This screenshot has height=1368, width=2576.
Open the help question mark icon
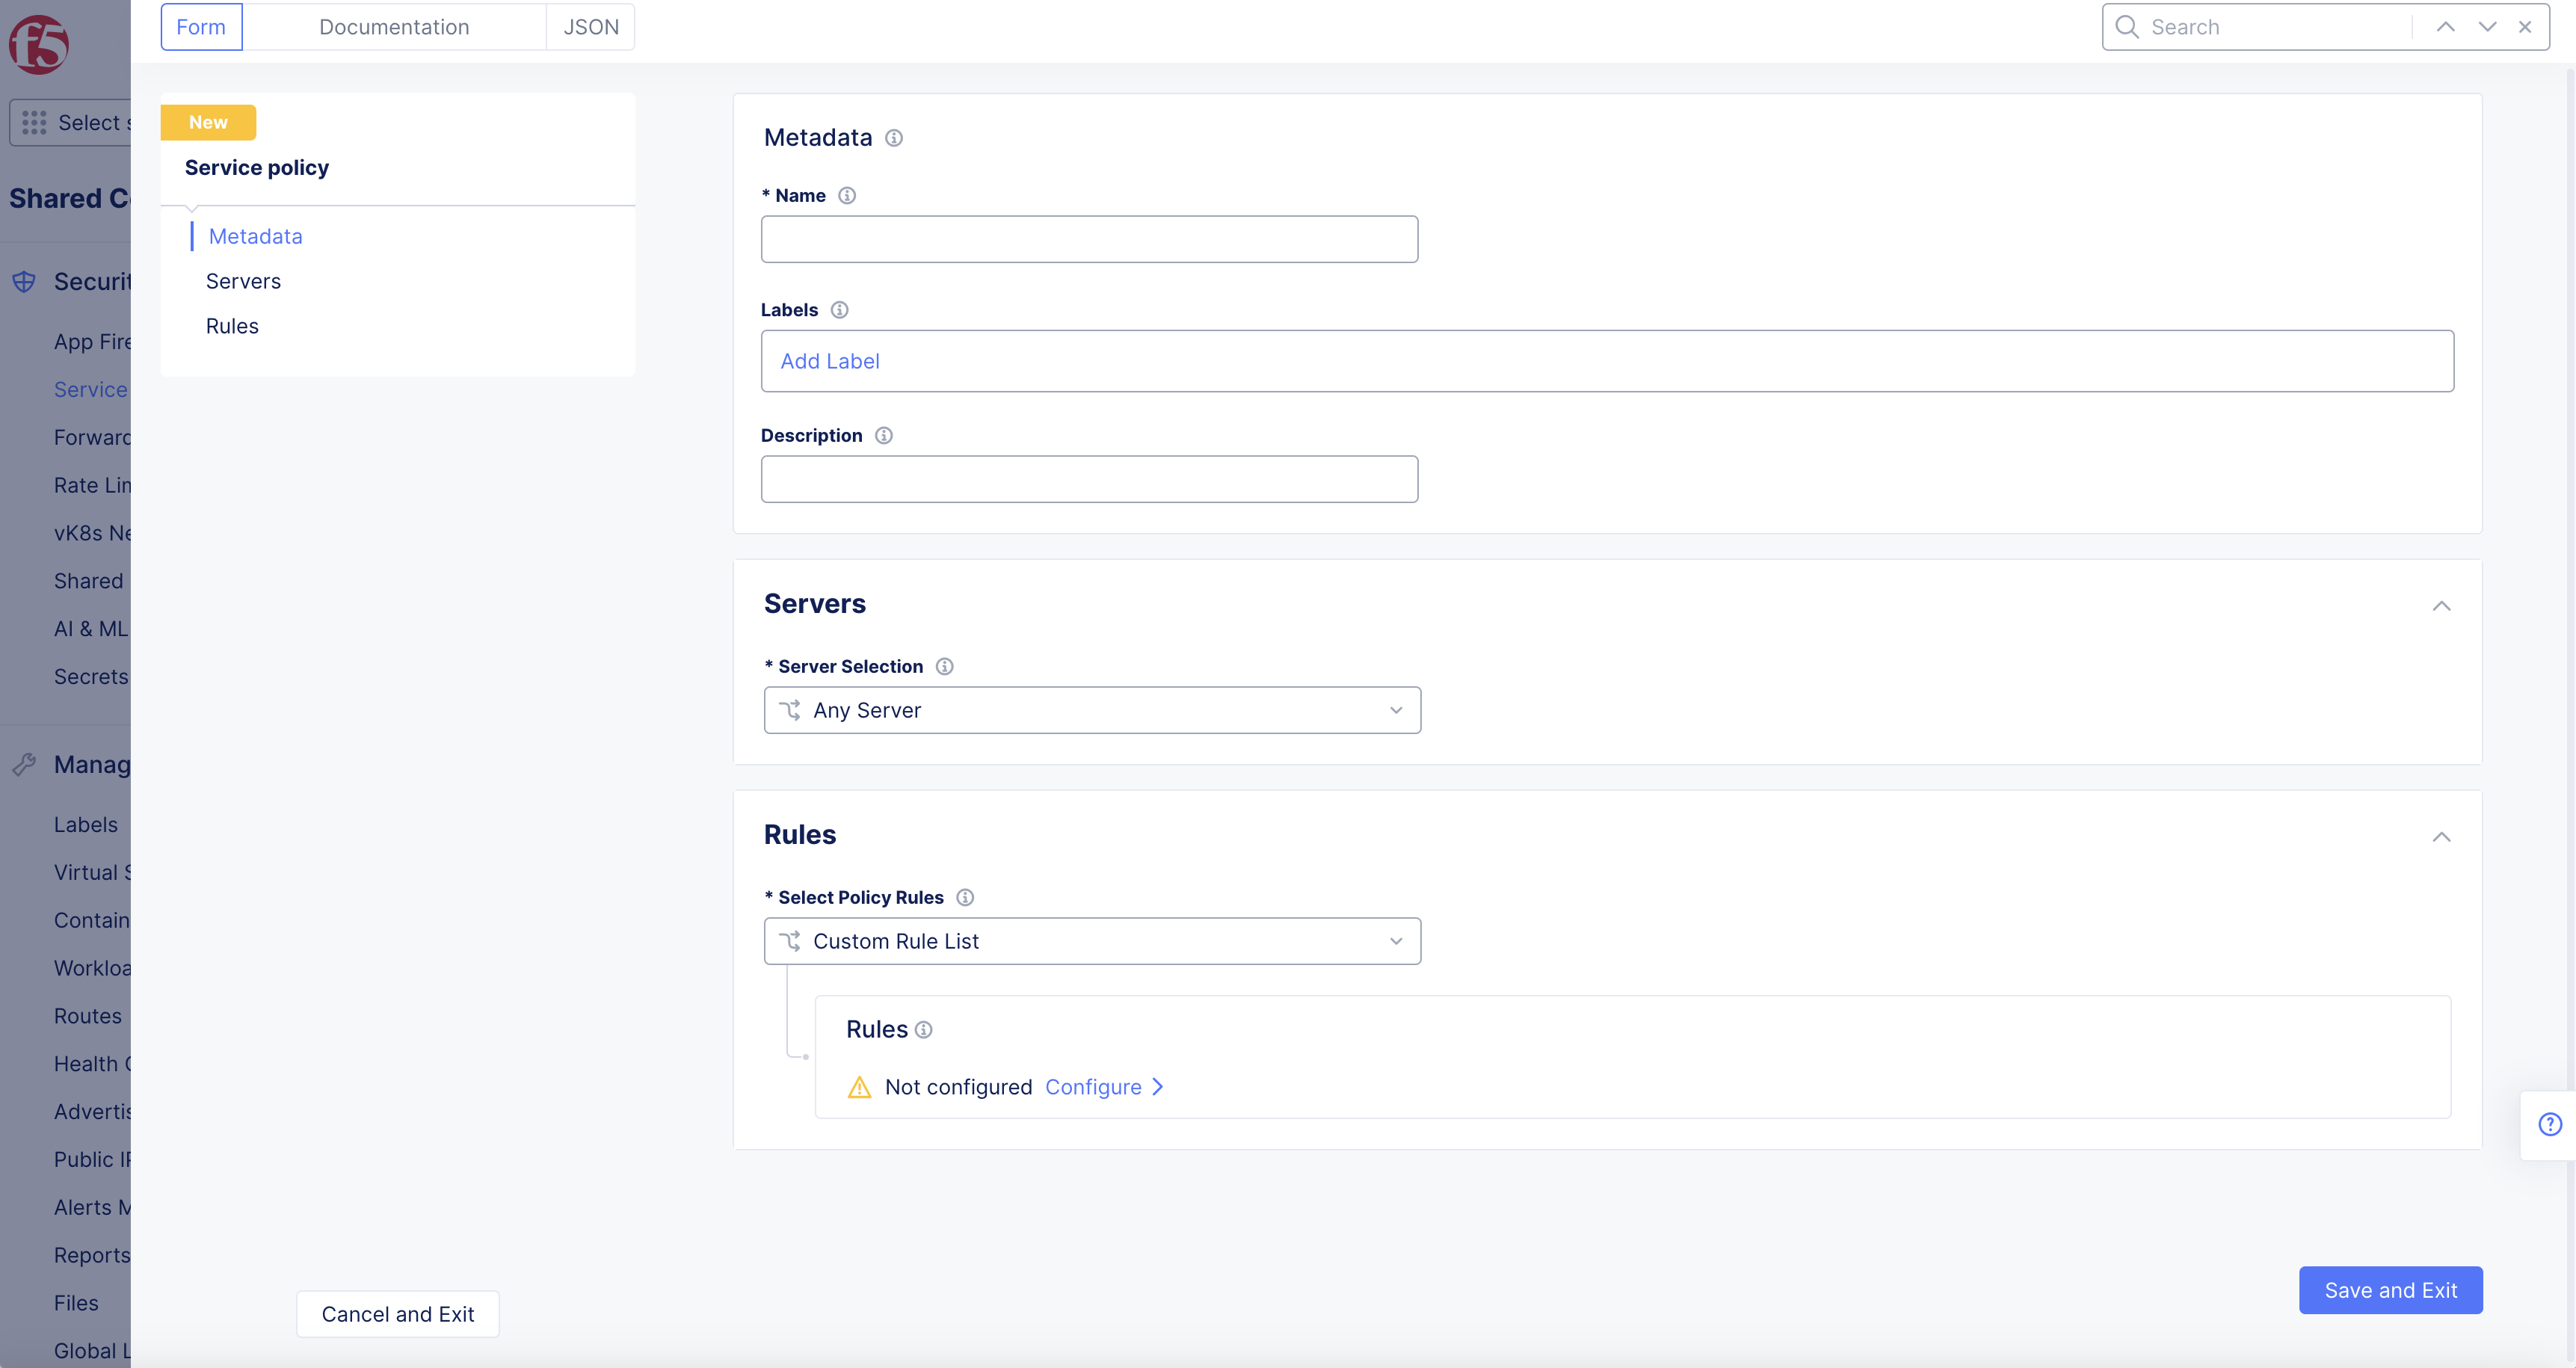coord(2550,1125)
